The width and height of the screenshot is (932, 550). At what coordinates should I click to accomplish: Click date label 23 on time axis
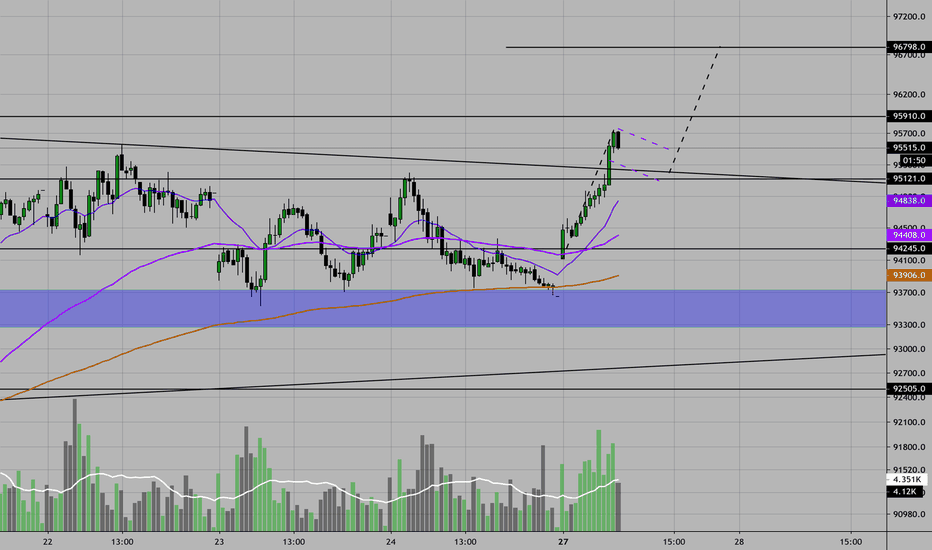tap(219, 542)
